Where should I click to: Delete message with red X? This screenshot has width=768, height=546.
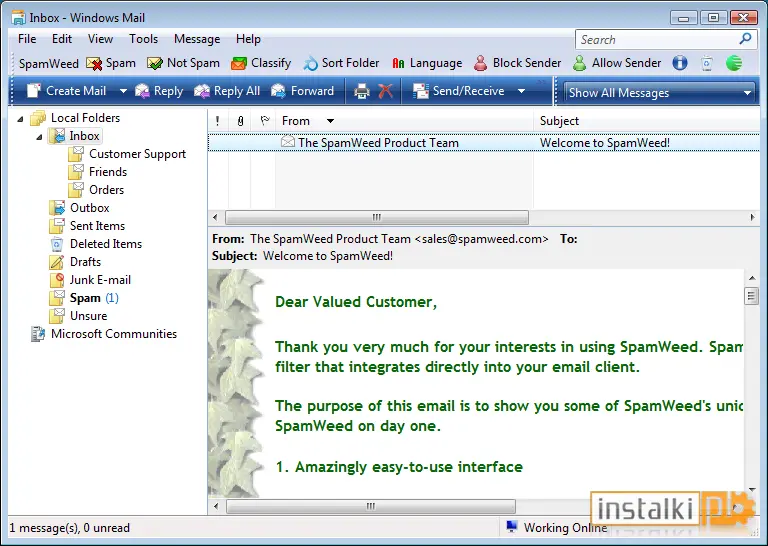pos(385,91)
